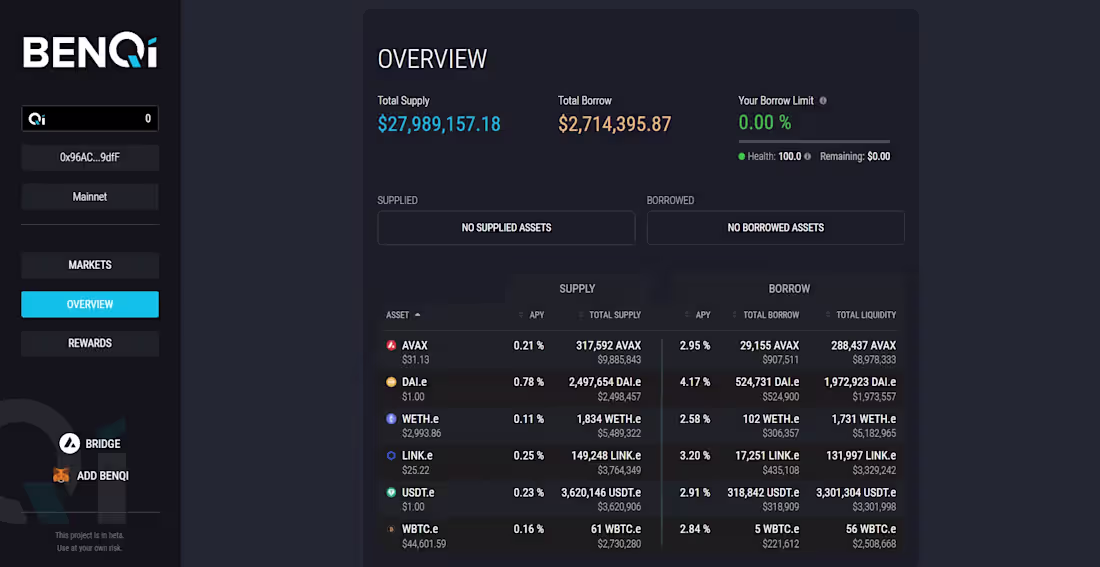Image resolution: width=1100 pixels, height=567 pixels.
Task: Sort by Asset column arrow
Action: [417, 315]
